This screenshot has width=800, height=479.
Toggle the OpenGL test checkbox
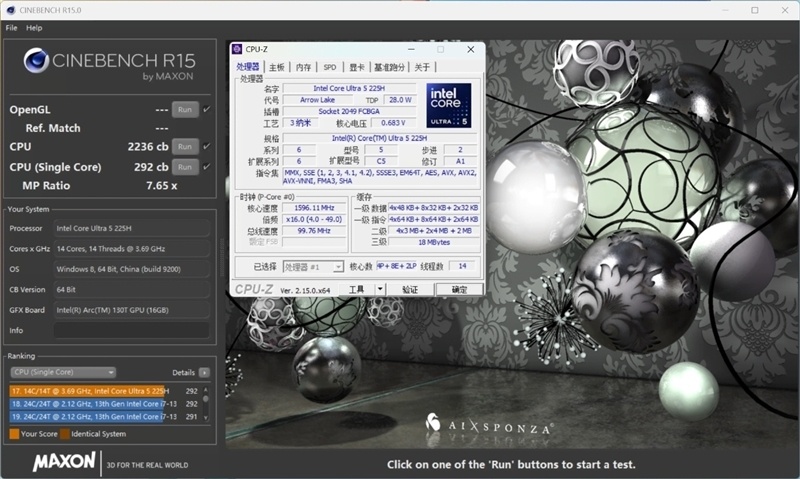207,109
